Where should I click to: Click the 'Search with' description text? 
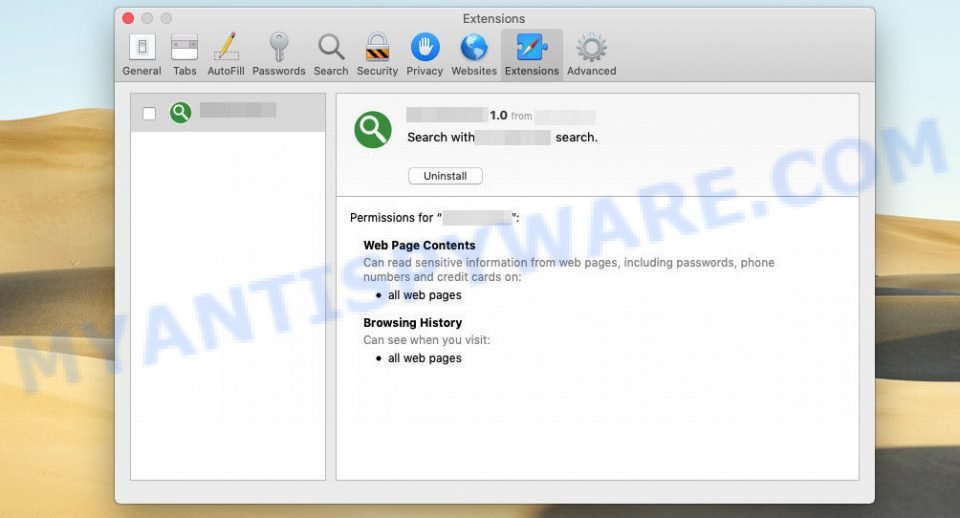441,137
